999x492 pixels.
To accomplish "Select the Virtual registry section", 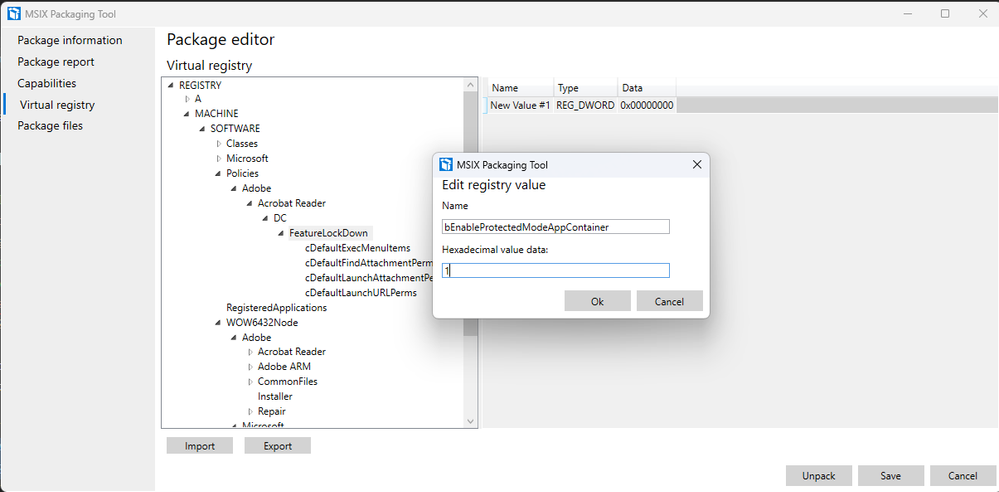I will tap(57, 105).
